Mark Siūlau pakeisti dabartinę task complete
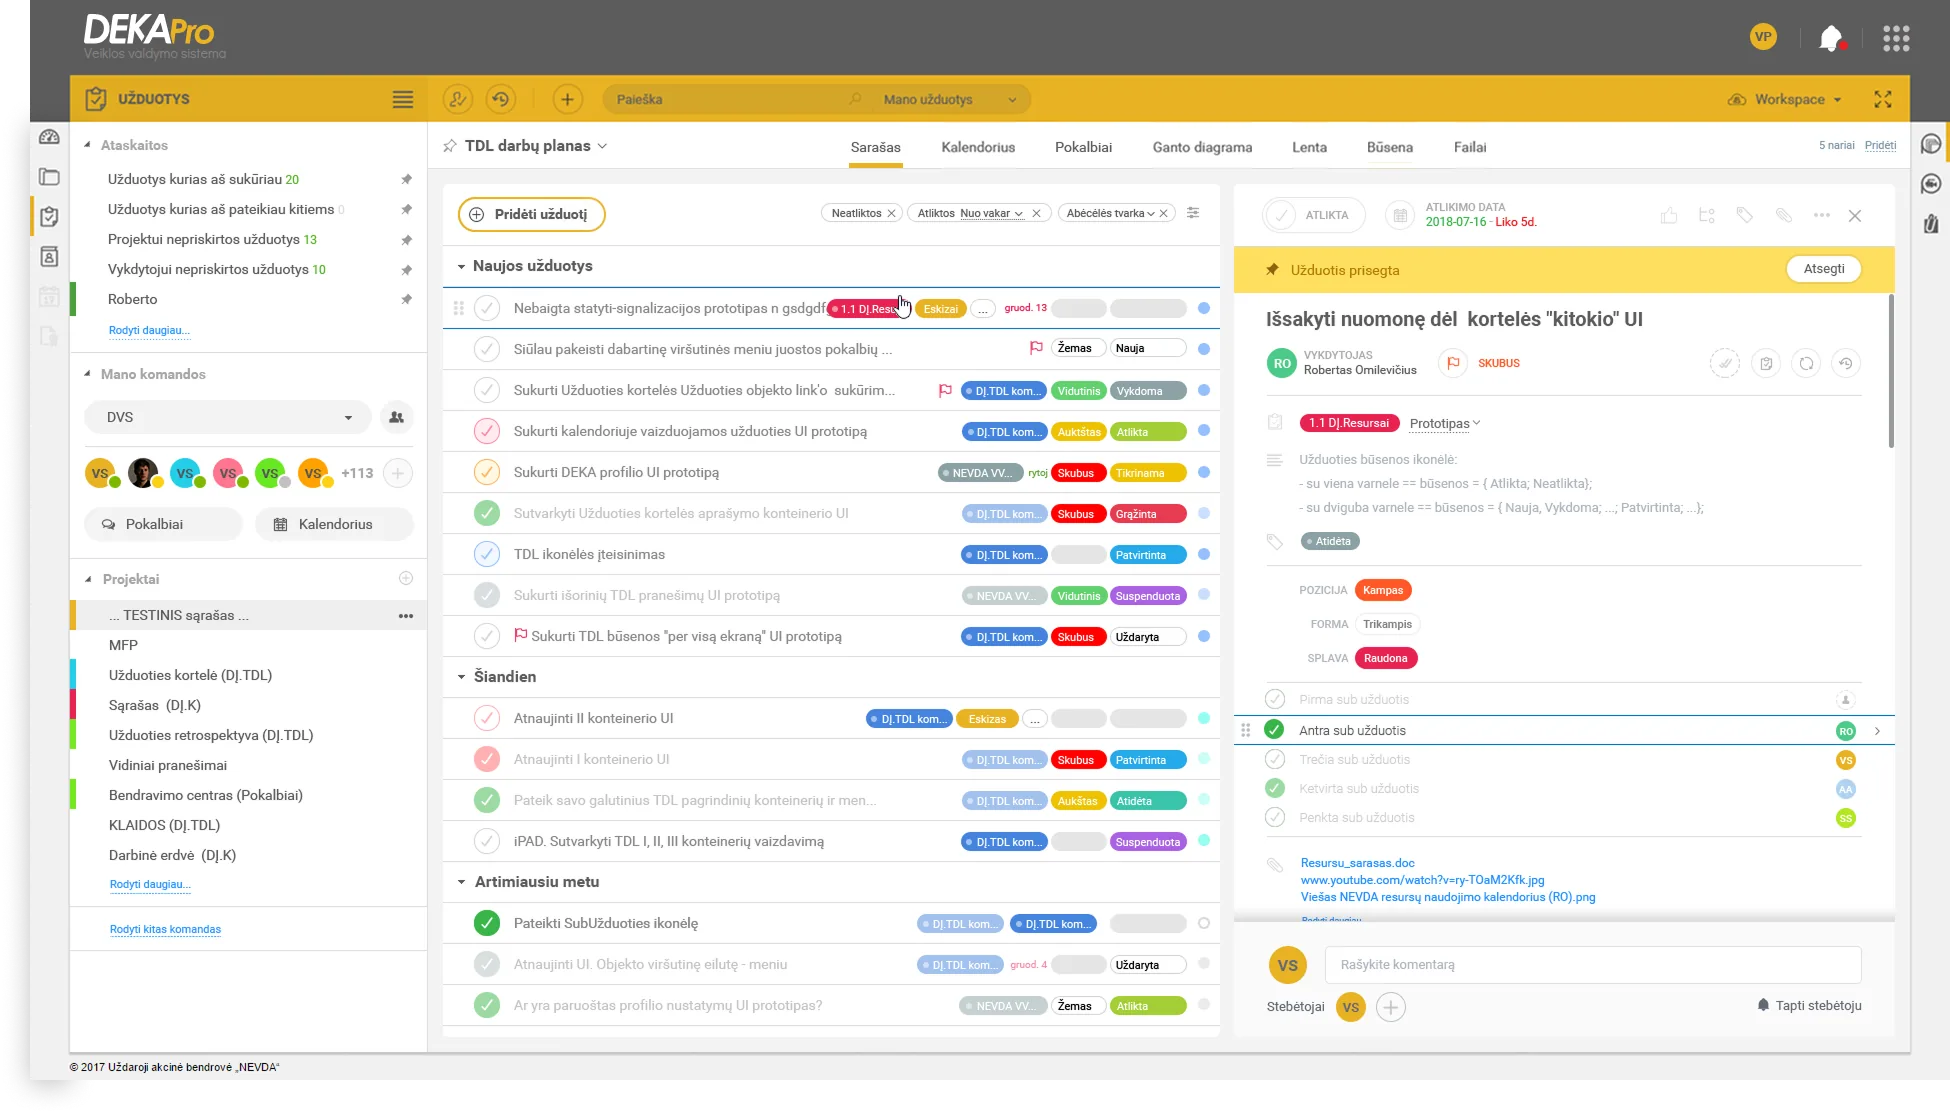 487,349
